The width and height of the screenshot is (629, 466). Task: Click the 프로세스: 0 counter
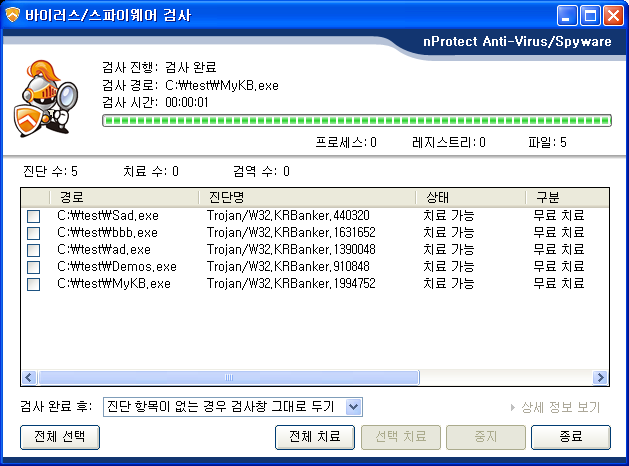pyautogui.click(x=346, y=143)
